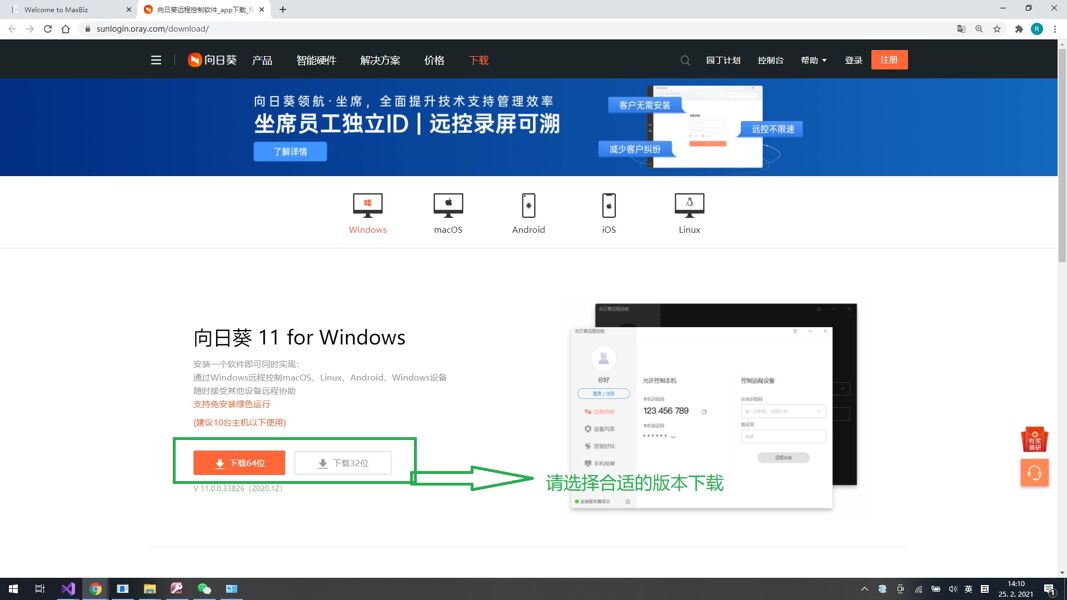Open the site search magnifier icon
Viewport: 1067px width, 600px height.
click(685, 61)
